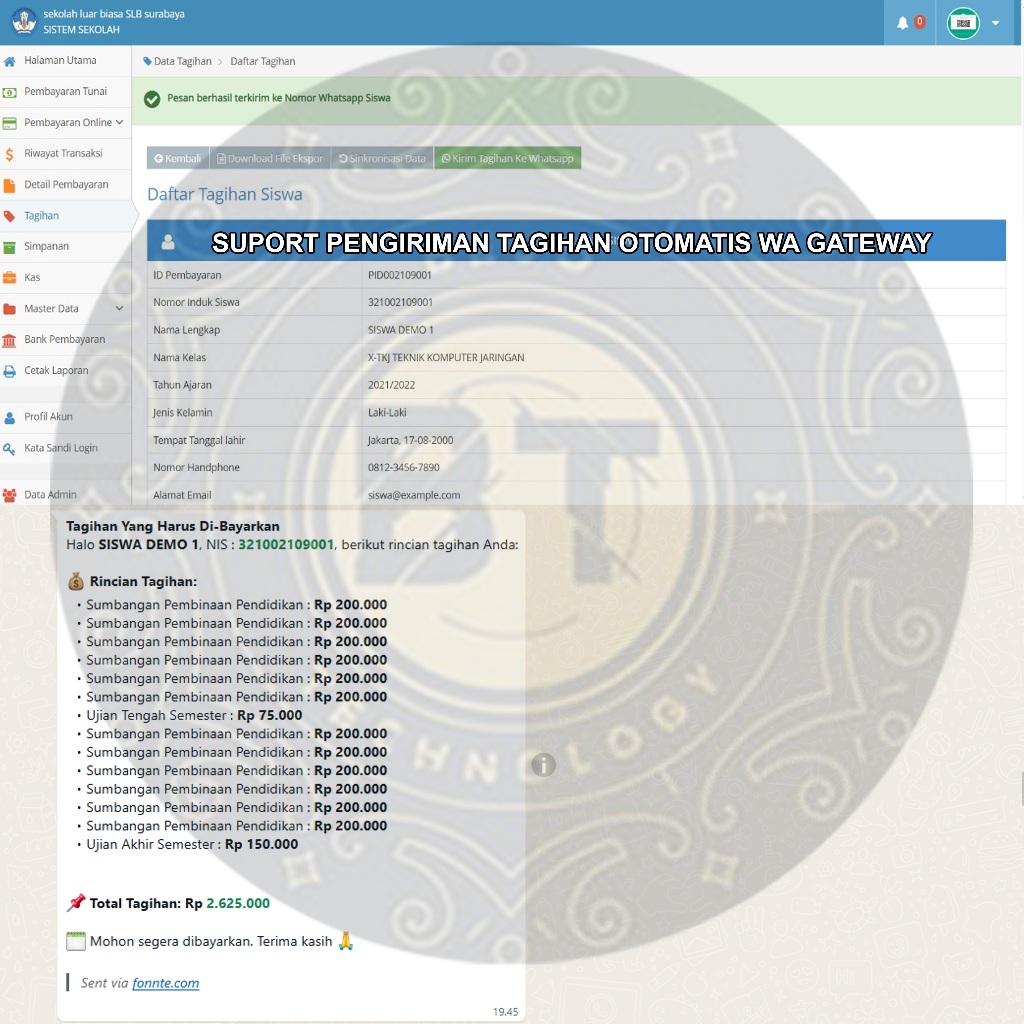Click the Riwayat Transaksi dollar icon
Viewport: 1024px width, 1024px height.
click(9, 154)
